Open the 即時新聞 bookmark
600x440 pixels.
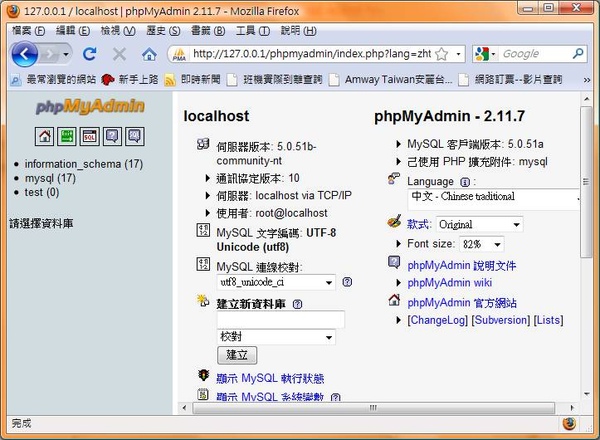coord(192,80)
